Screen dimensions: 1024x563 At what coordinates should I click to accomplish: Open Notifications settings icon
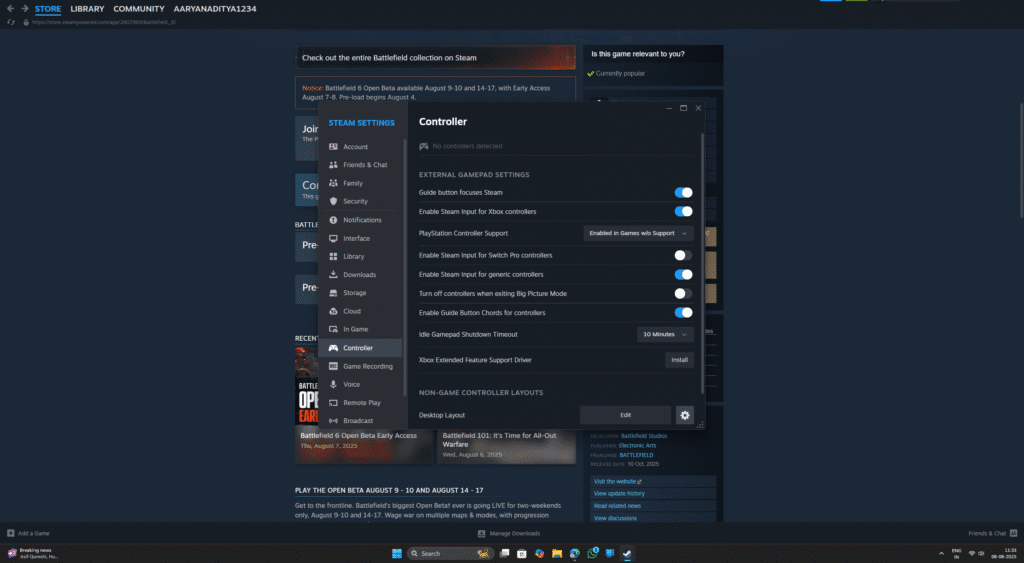[x=333, y=220]
